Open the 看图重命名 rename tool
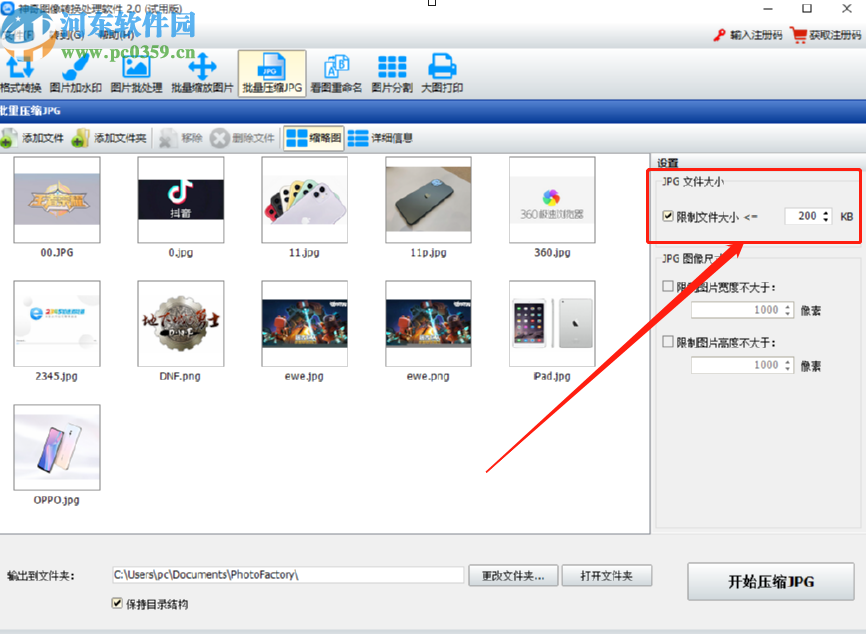Viewport: 866px width, 634px height. tap(336, 73)
